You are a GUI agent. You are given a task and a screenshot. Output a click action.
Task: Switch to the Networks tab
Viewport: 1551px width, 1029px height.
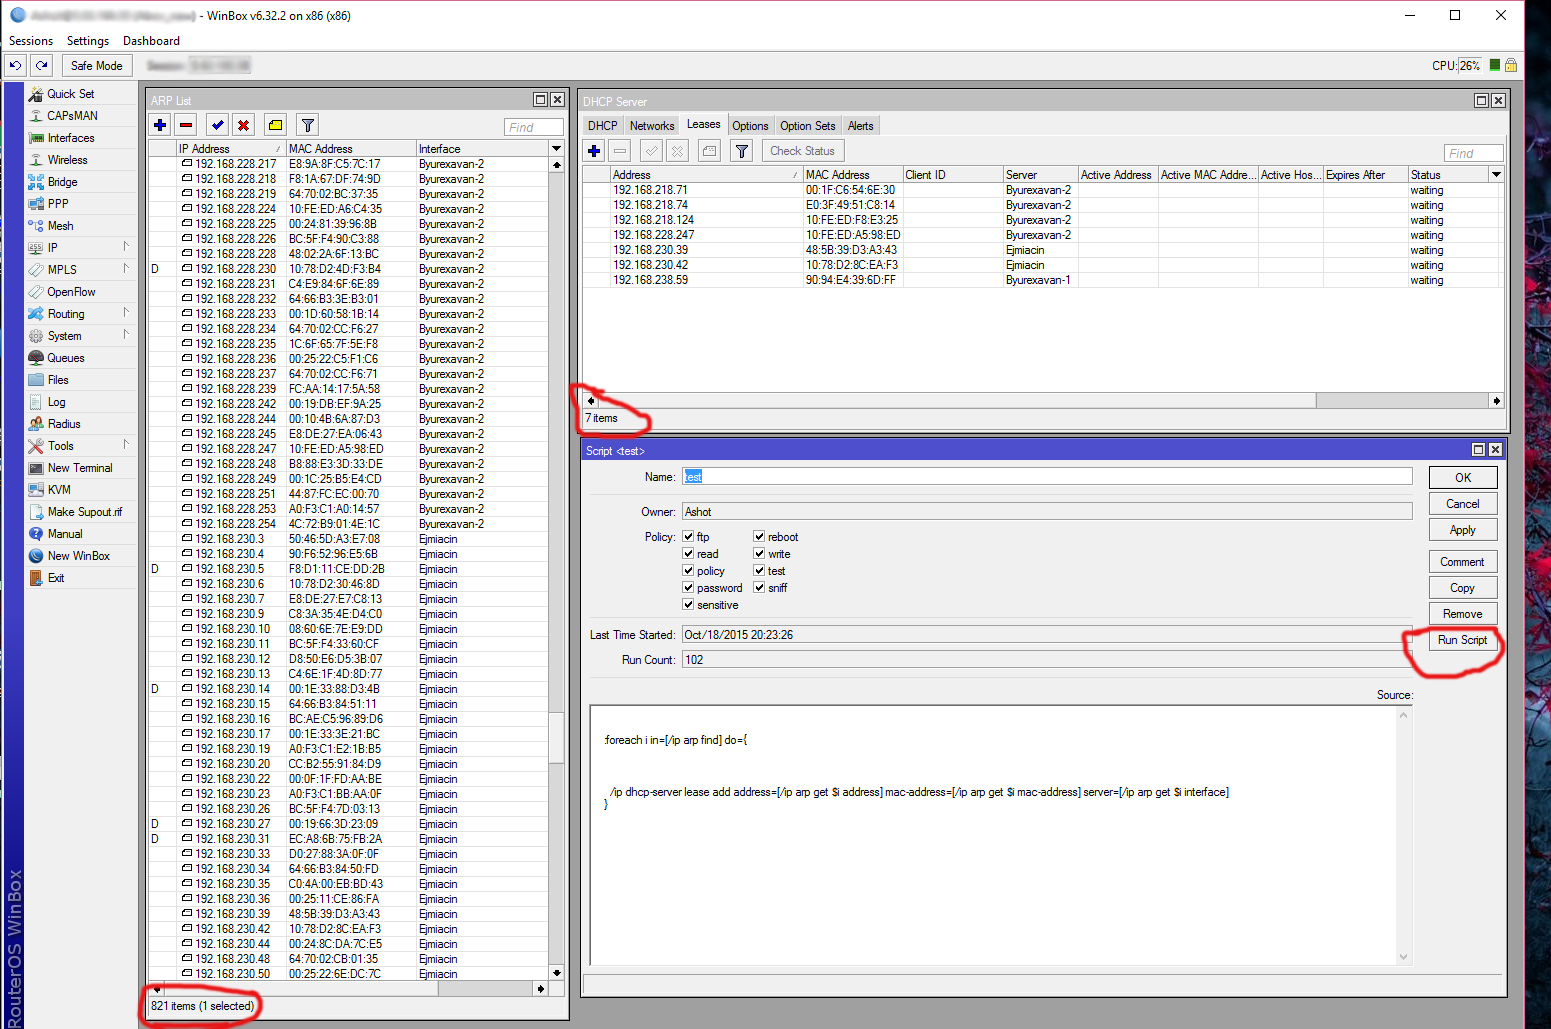point(652,126)
